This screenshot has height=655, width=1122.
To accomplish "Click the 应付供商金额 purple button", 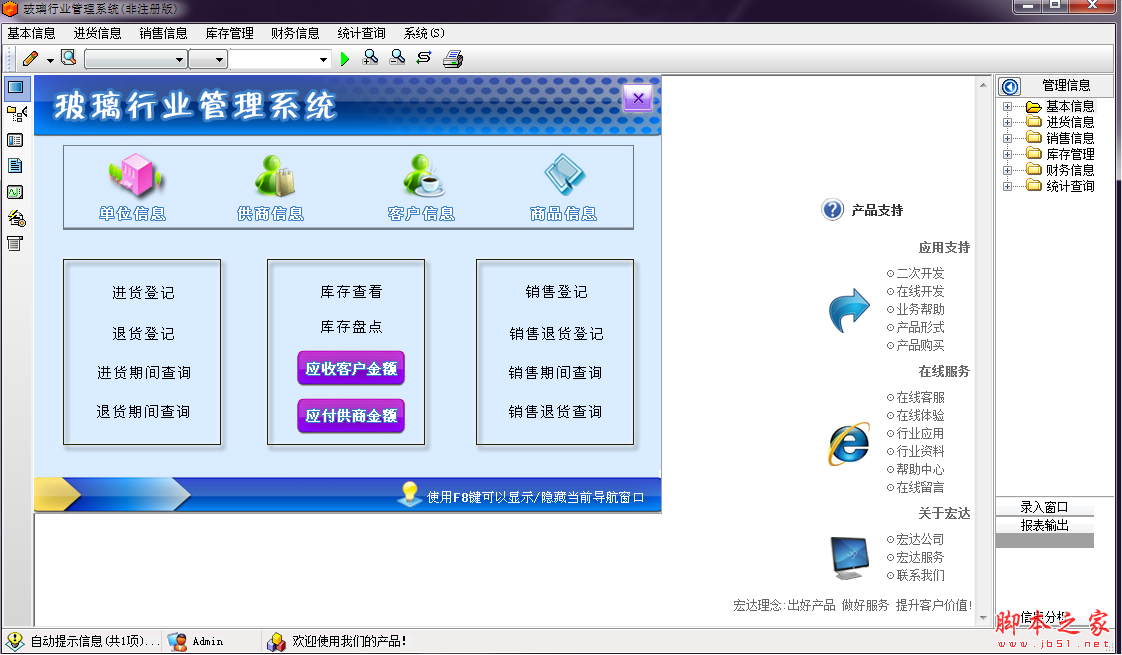I will pyautogui.click(x=351, y=416).
